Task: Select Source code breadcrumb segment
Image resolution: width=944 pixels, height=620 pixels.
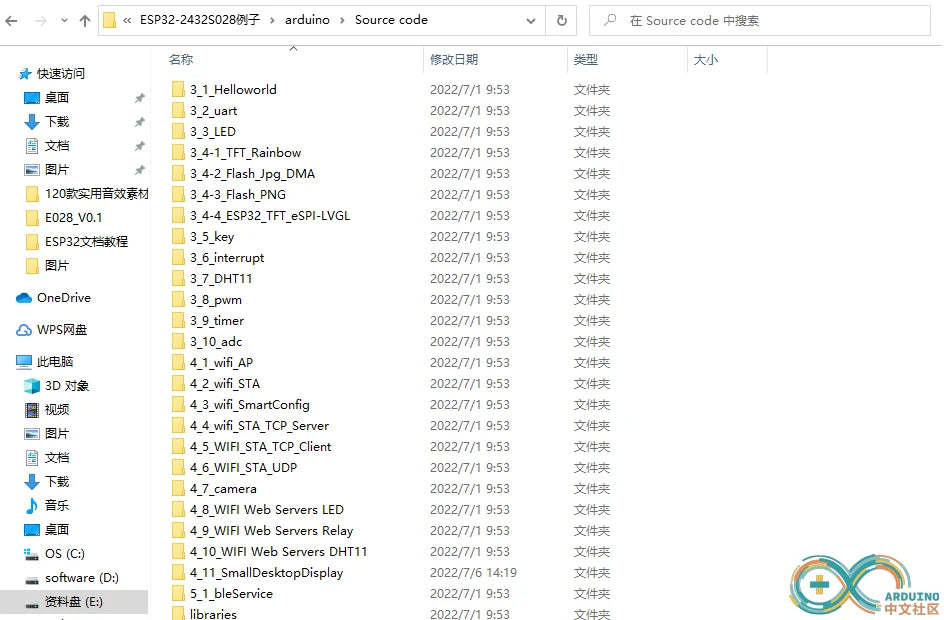Action: pyautogui.click(x=391, y=20)
